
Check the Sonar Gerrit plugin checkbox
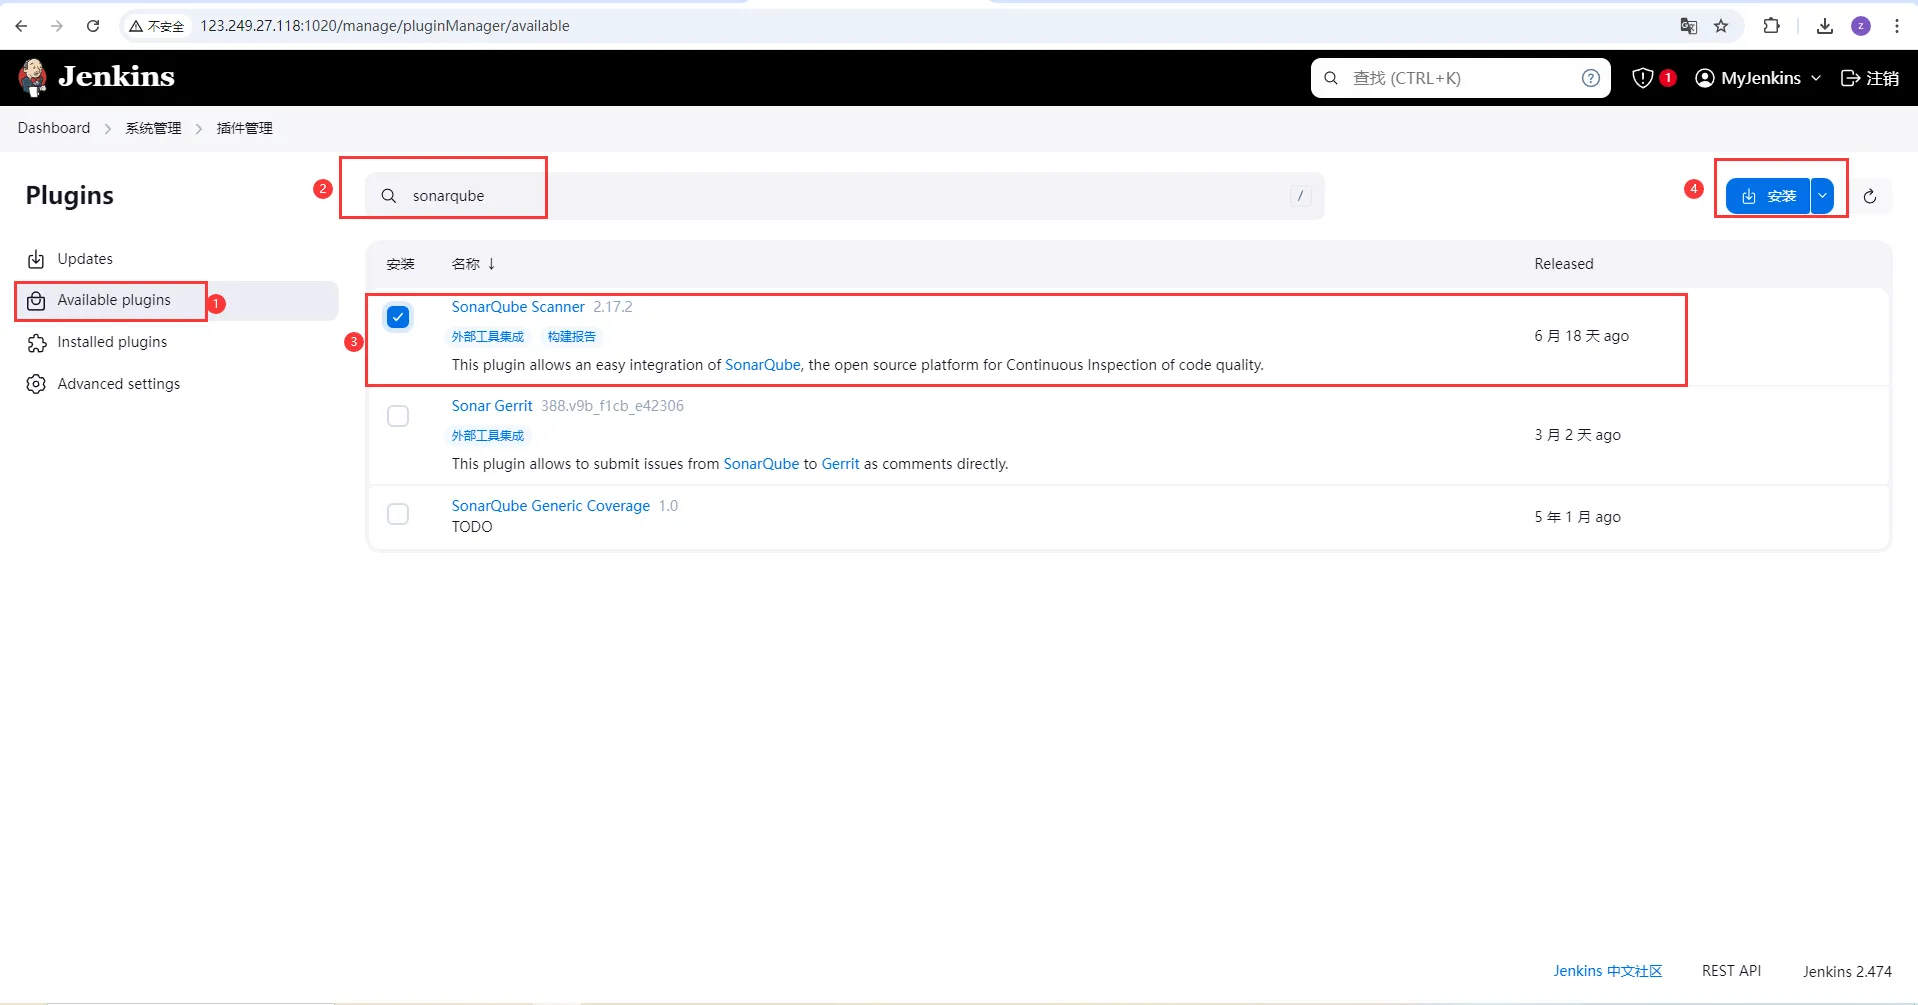click(x=398, y=416)
